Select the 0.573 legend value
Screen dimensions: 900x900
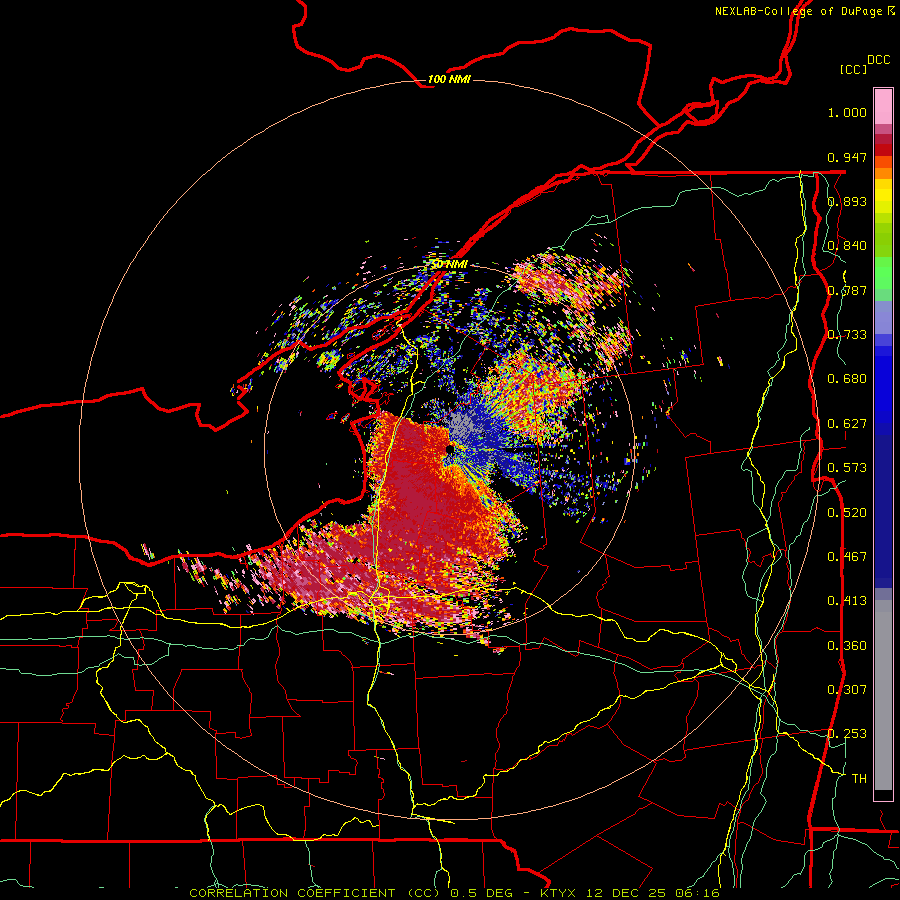coord(847,468)
